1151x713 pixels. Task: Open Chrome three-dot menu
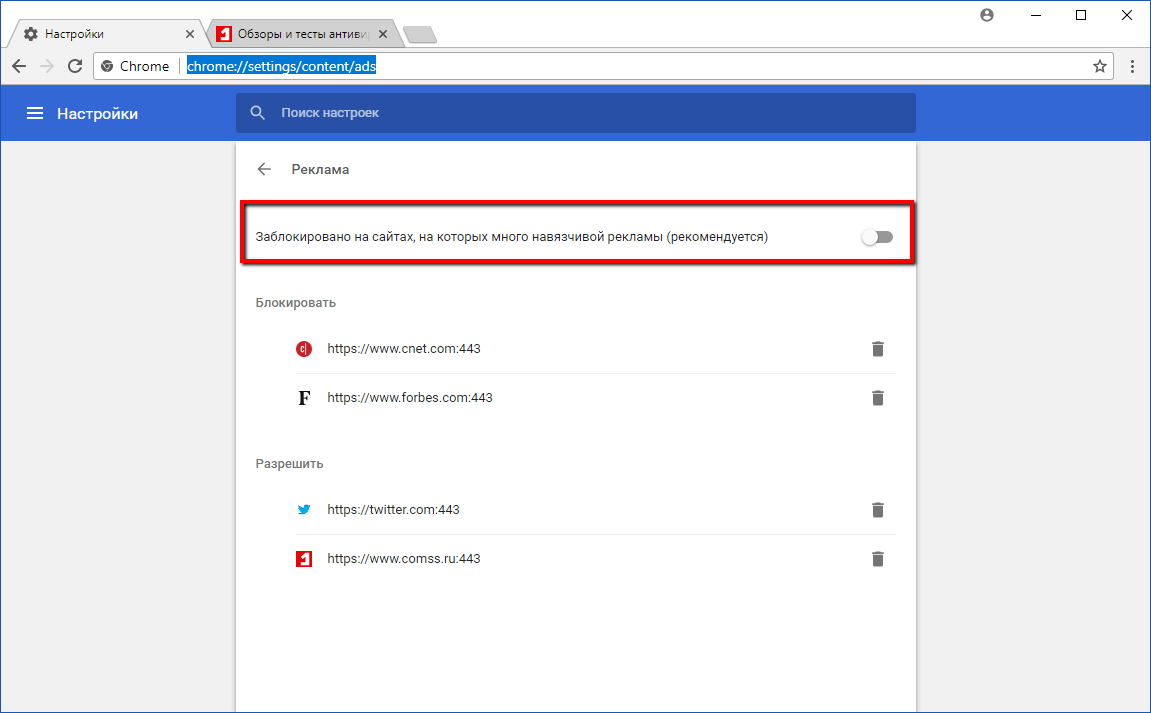1133,66
